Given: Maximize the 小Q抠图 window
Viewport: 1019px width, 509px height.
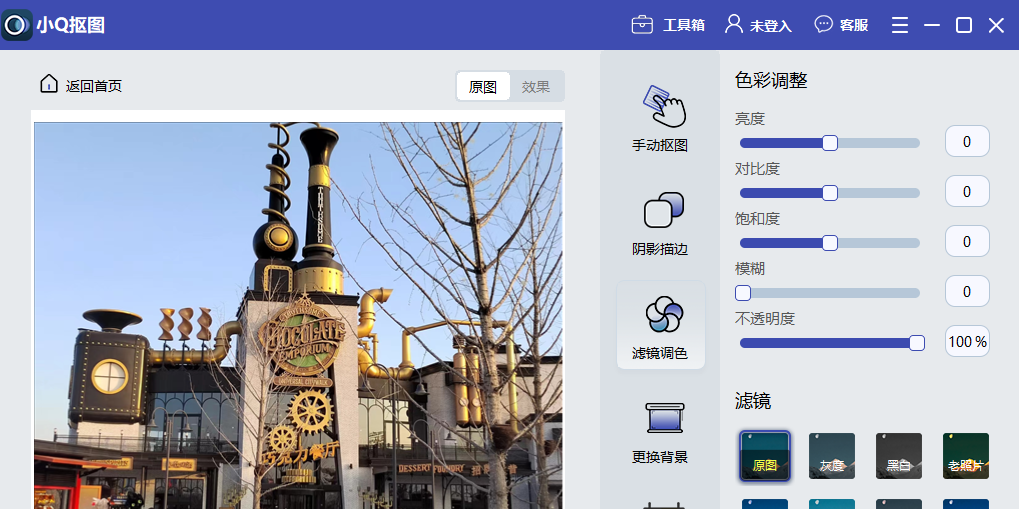Looking at the screenshot, I should tap(964, 25).
